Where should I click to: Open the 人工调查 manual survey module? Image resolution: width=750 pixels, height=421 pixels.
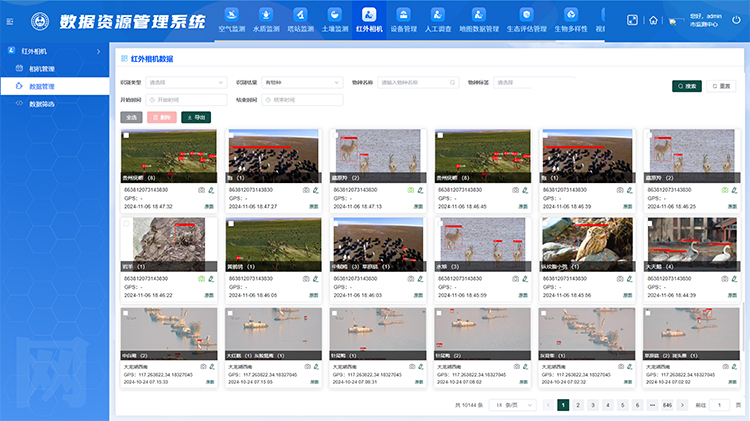tap(438, 20)
